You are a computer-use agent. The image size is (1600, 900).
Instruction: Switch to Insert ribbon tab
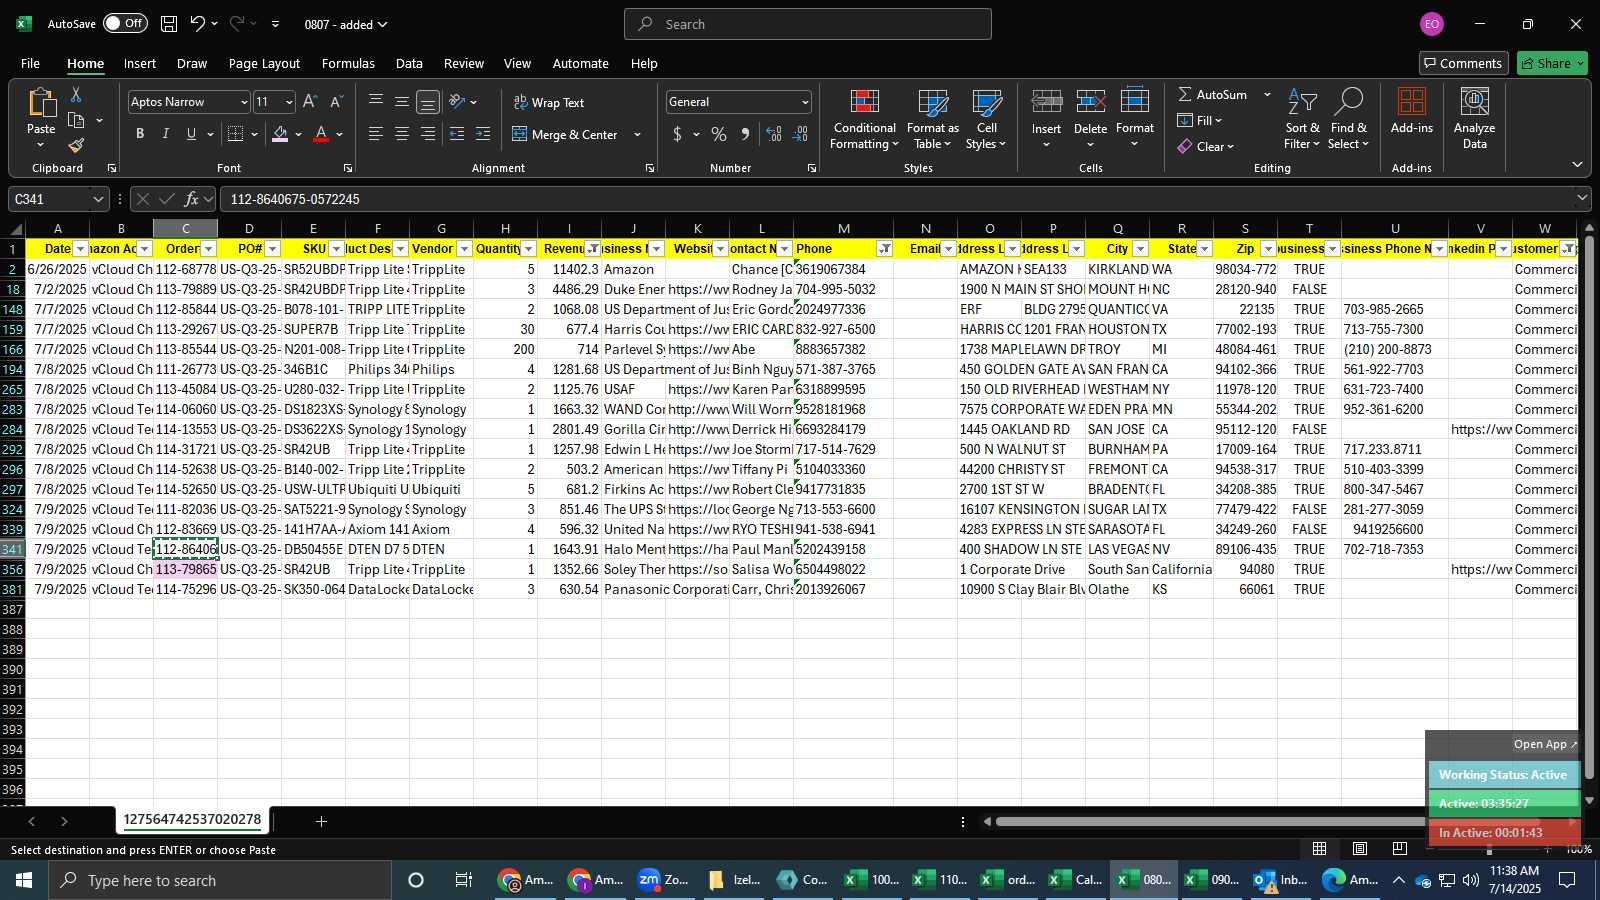[x=140, y=63]
